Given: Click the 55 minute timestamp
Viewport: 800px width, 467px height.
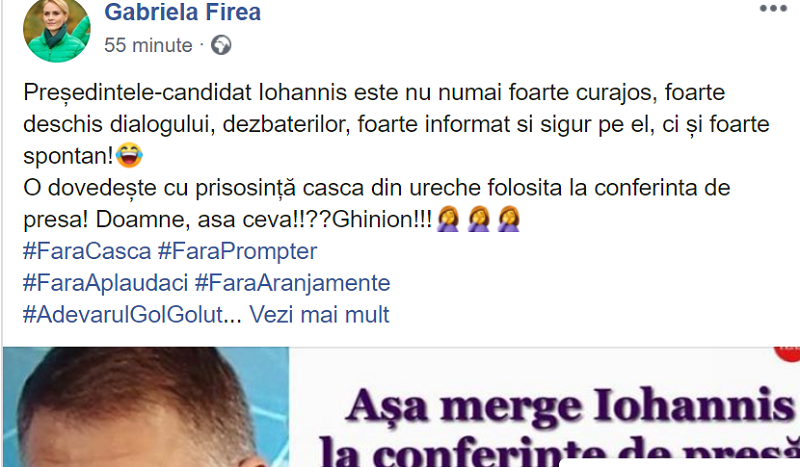Looking at the screenshot, I should (148, 45).
